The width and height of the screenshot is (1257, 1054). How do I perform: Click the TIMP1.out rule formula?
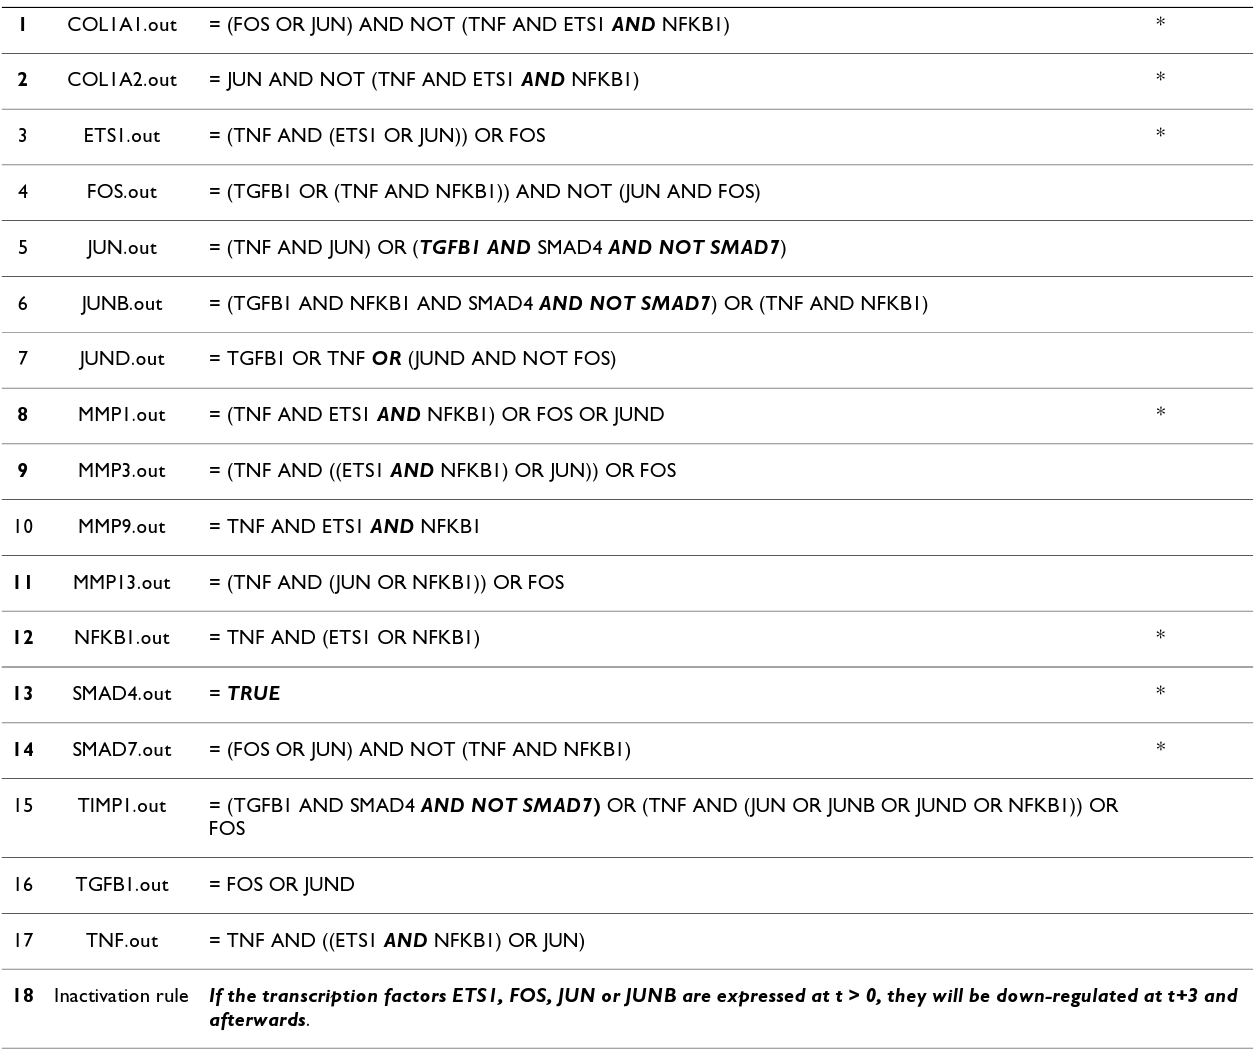(x=663, y=806)
